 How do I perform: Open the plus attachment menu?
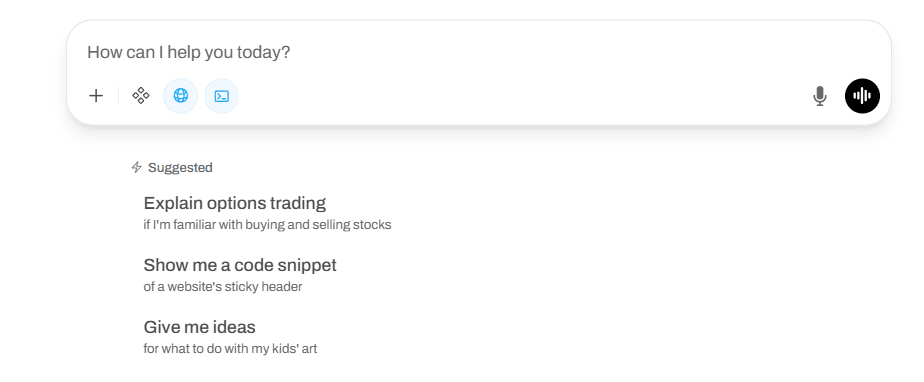pos(95,96)
